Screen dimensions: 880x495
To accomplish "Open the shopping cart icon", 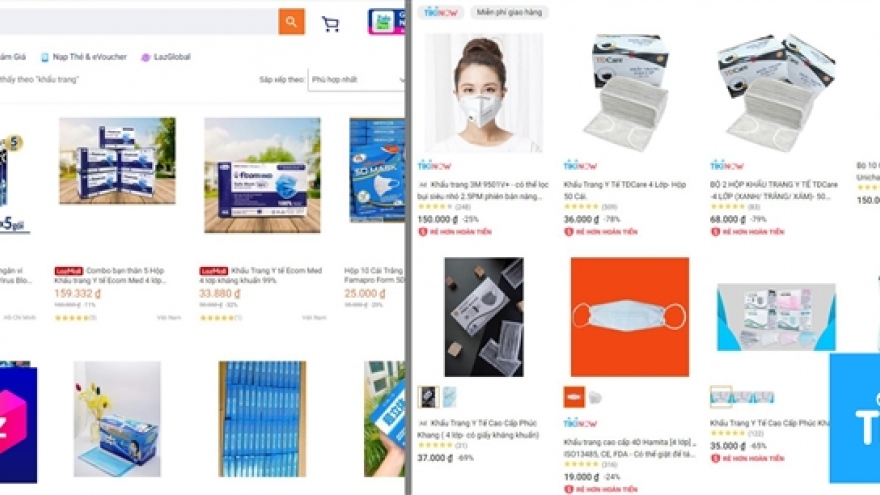I will [330, 24].
